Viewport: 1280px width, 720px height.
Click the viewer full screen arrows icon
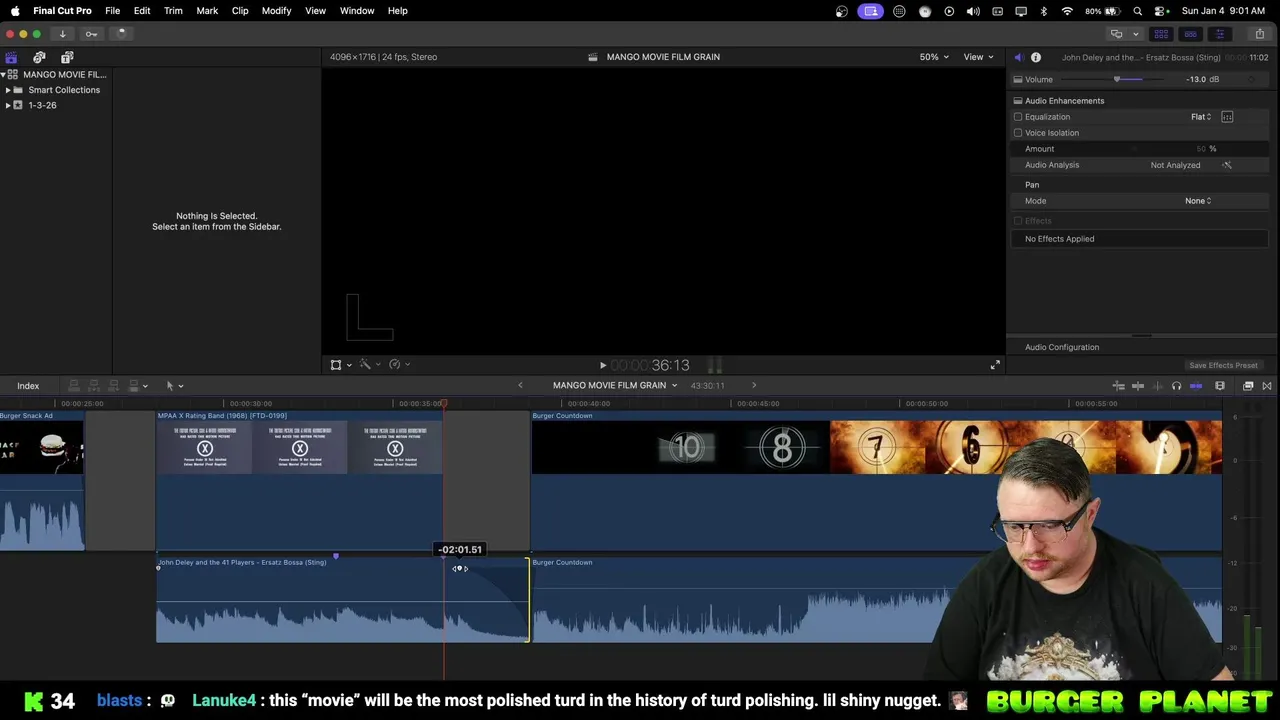click(x=994, y=365)
